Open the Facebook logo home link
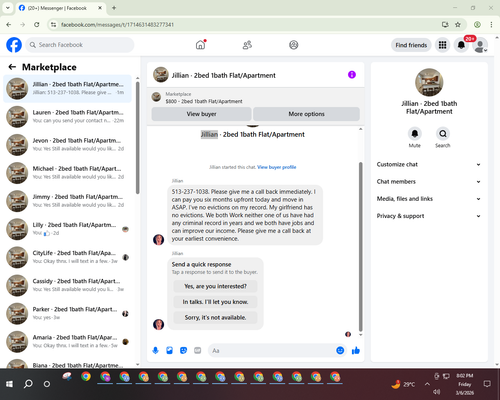The height and width of the screenshot is (400, 500). coord(14,45)
